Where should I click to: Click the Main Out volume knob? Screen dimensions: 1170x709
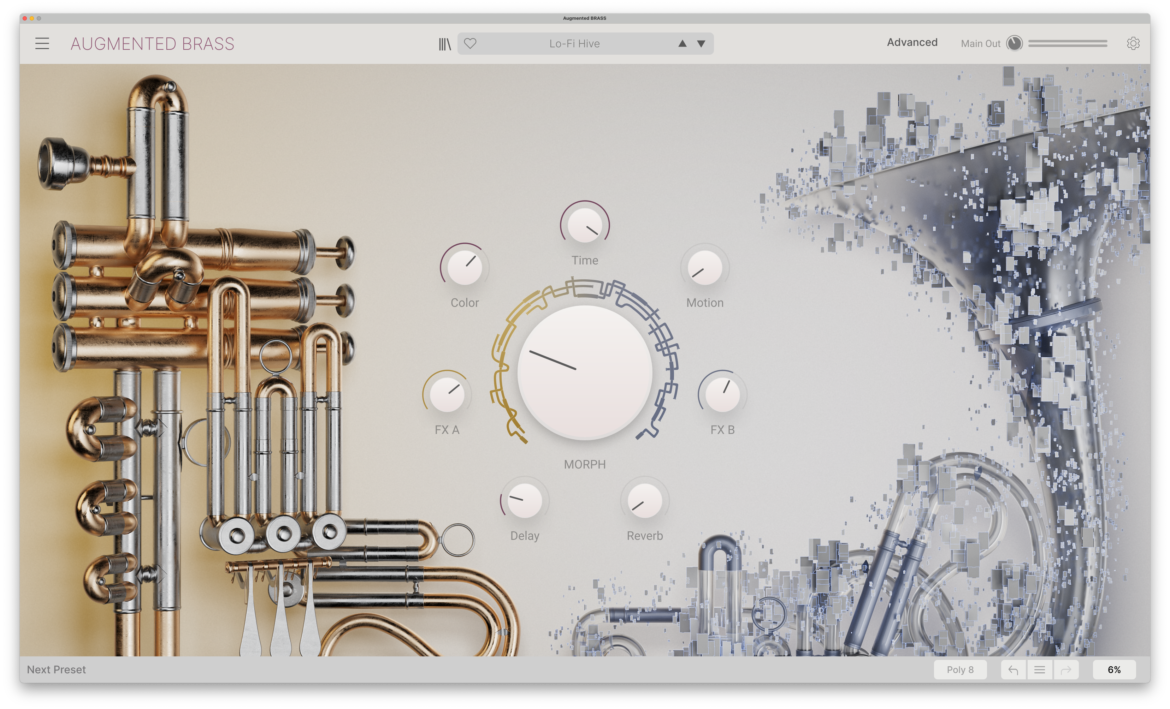(1014, 44)
